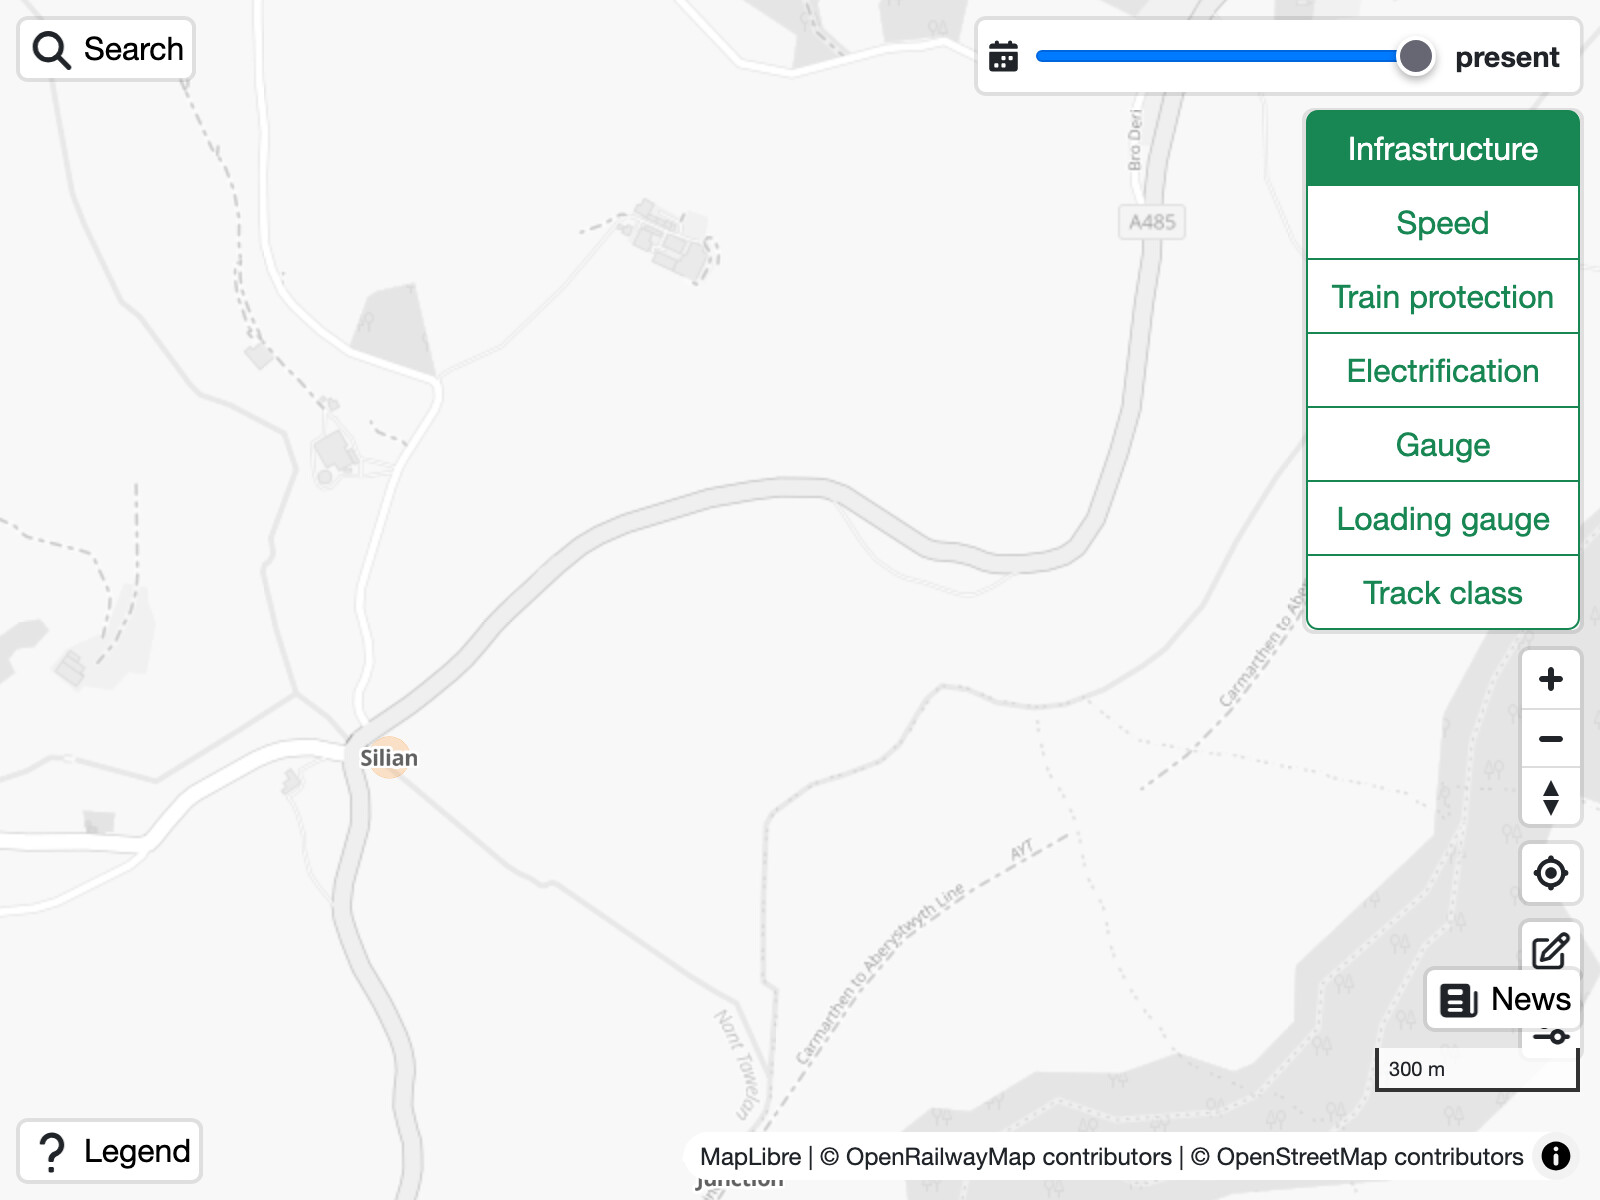The width and height of the screenshot is (1600, 1200).
Task: Open the Search box
Action: coord(106,49)
